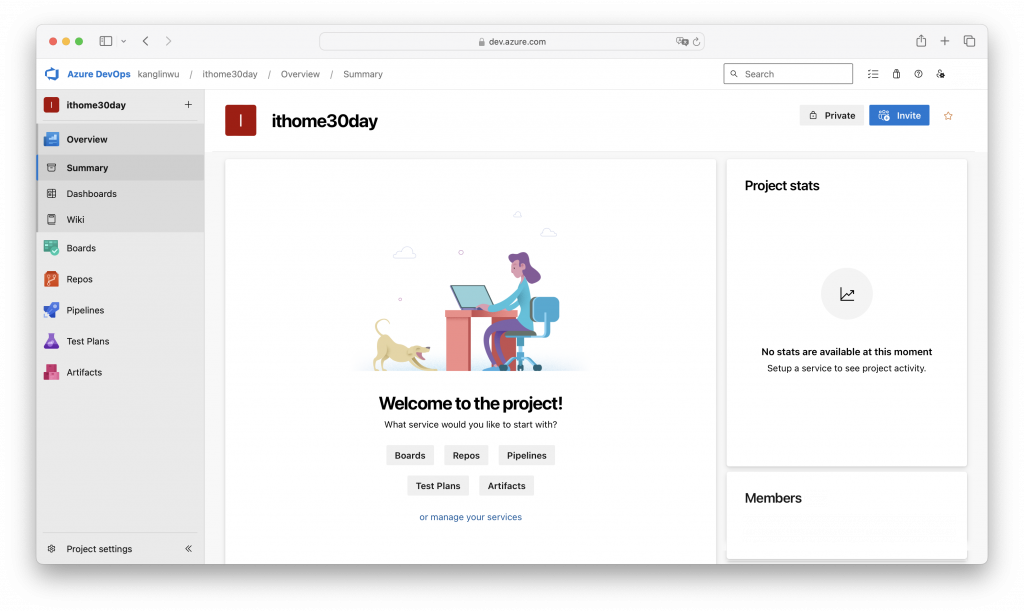Image resolution: width=1024 pixels, height=612 pixels.
Task: Click the plus icon next to ithome30day
Action: tap(188, 105)
